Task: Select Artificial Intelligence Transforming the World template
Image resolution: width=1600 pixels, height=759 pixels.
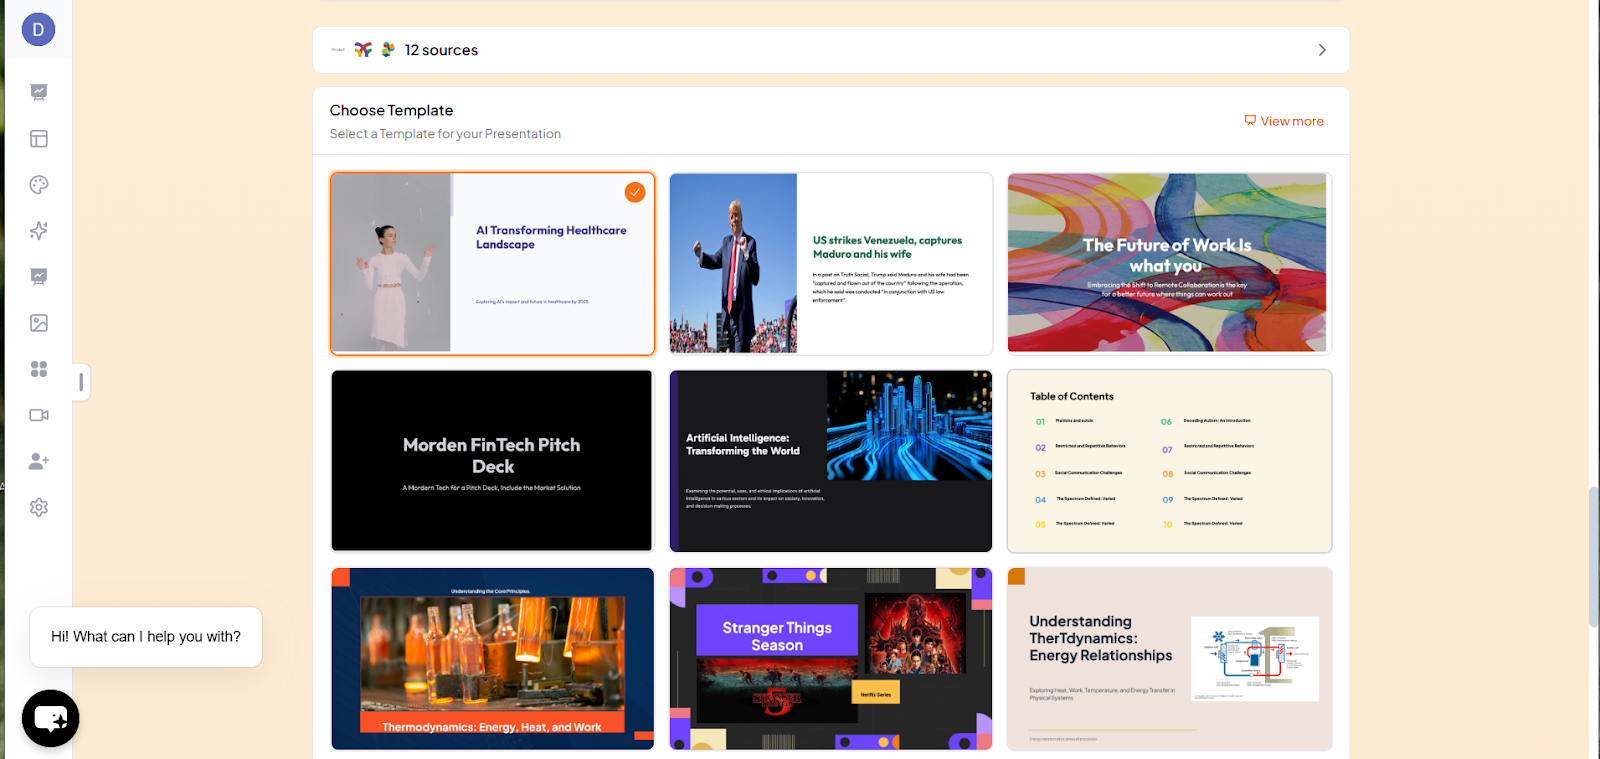Action: pyautogui.click(x=831, y=461)
